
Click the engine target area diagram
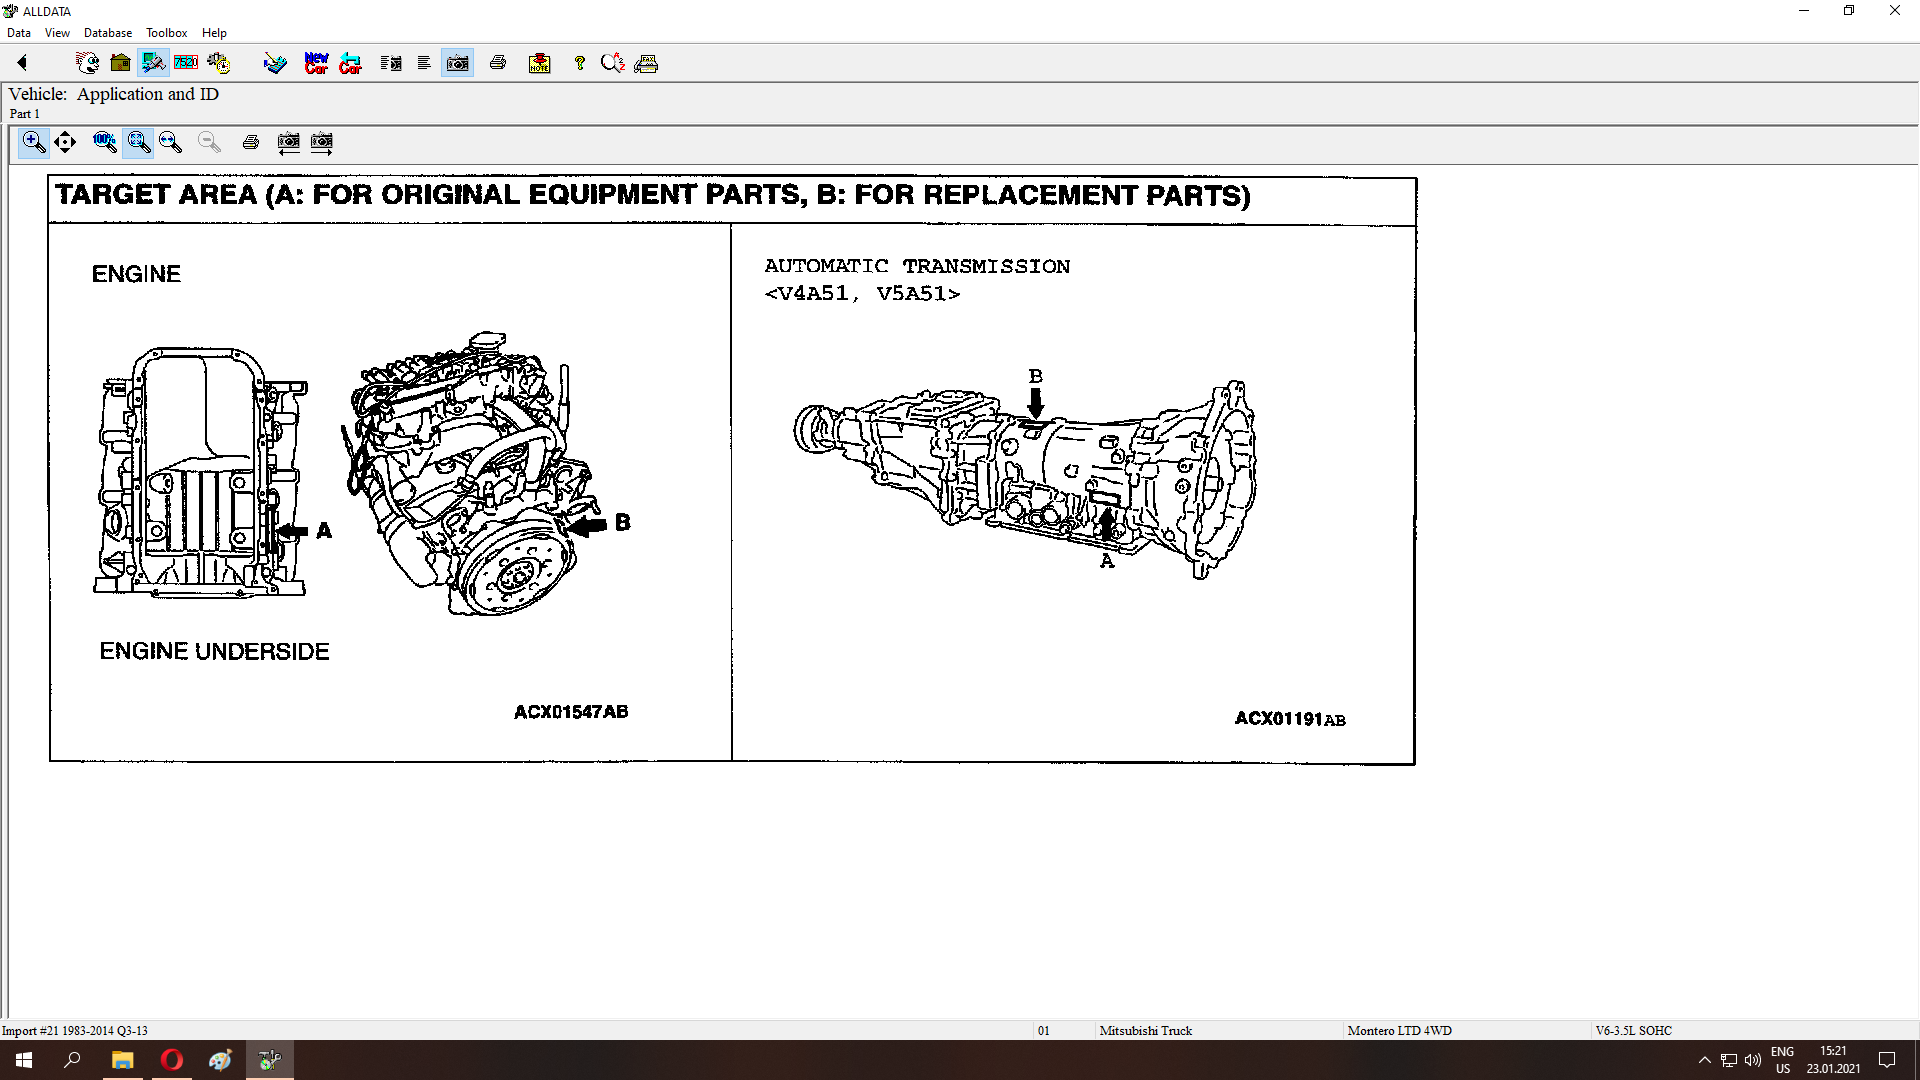tap(390, 480)
